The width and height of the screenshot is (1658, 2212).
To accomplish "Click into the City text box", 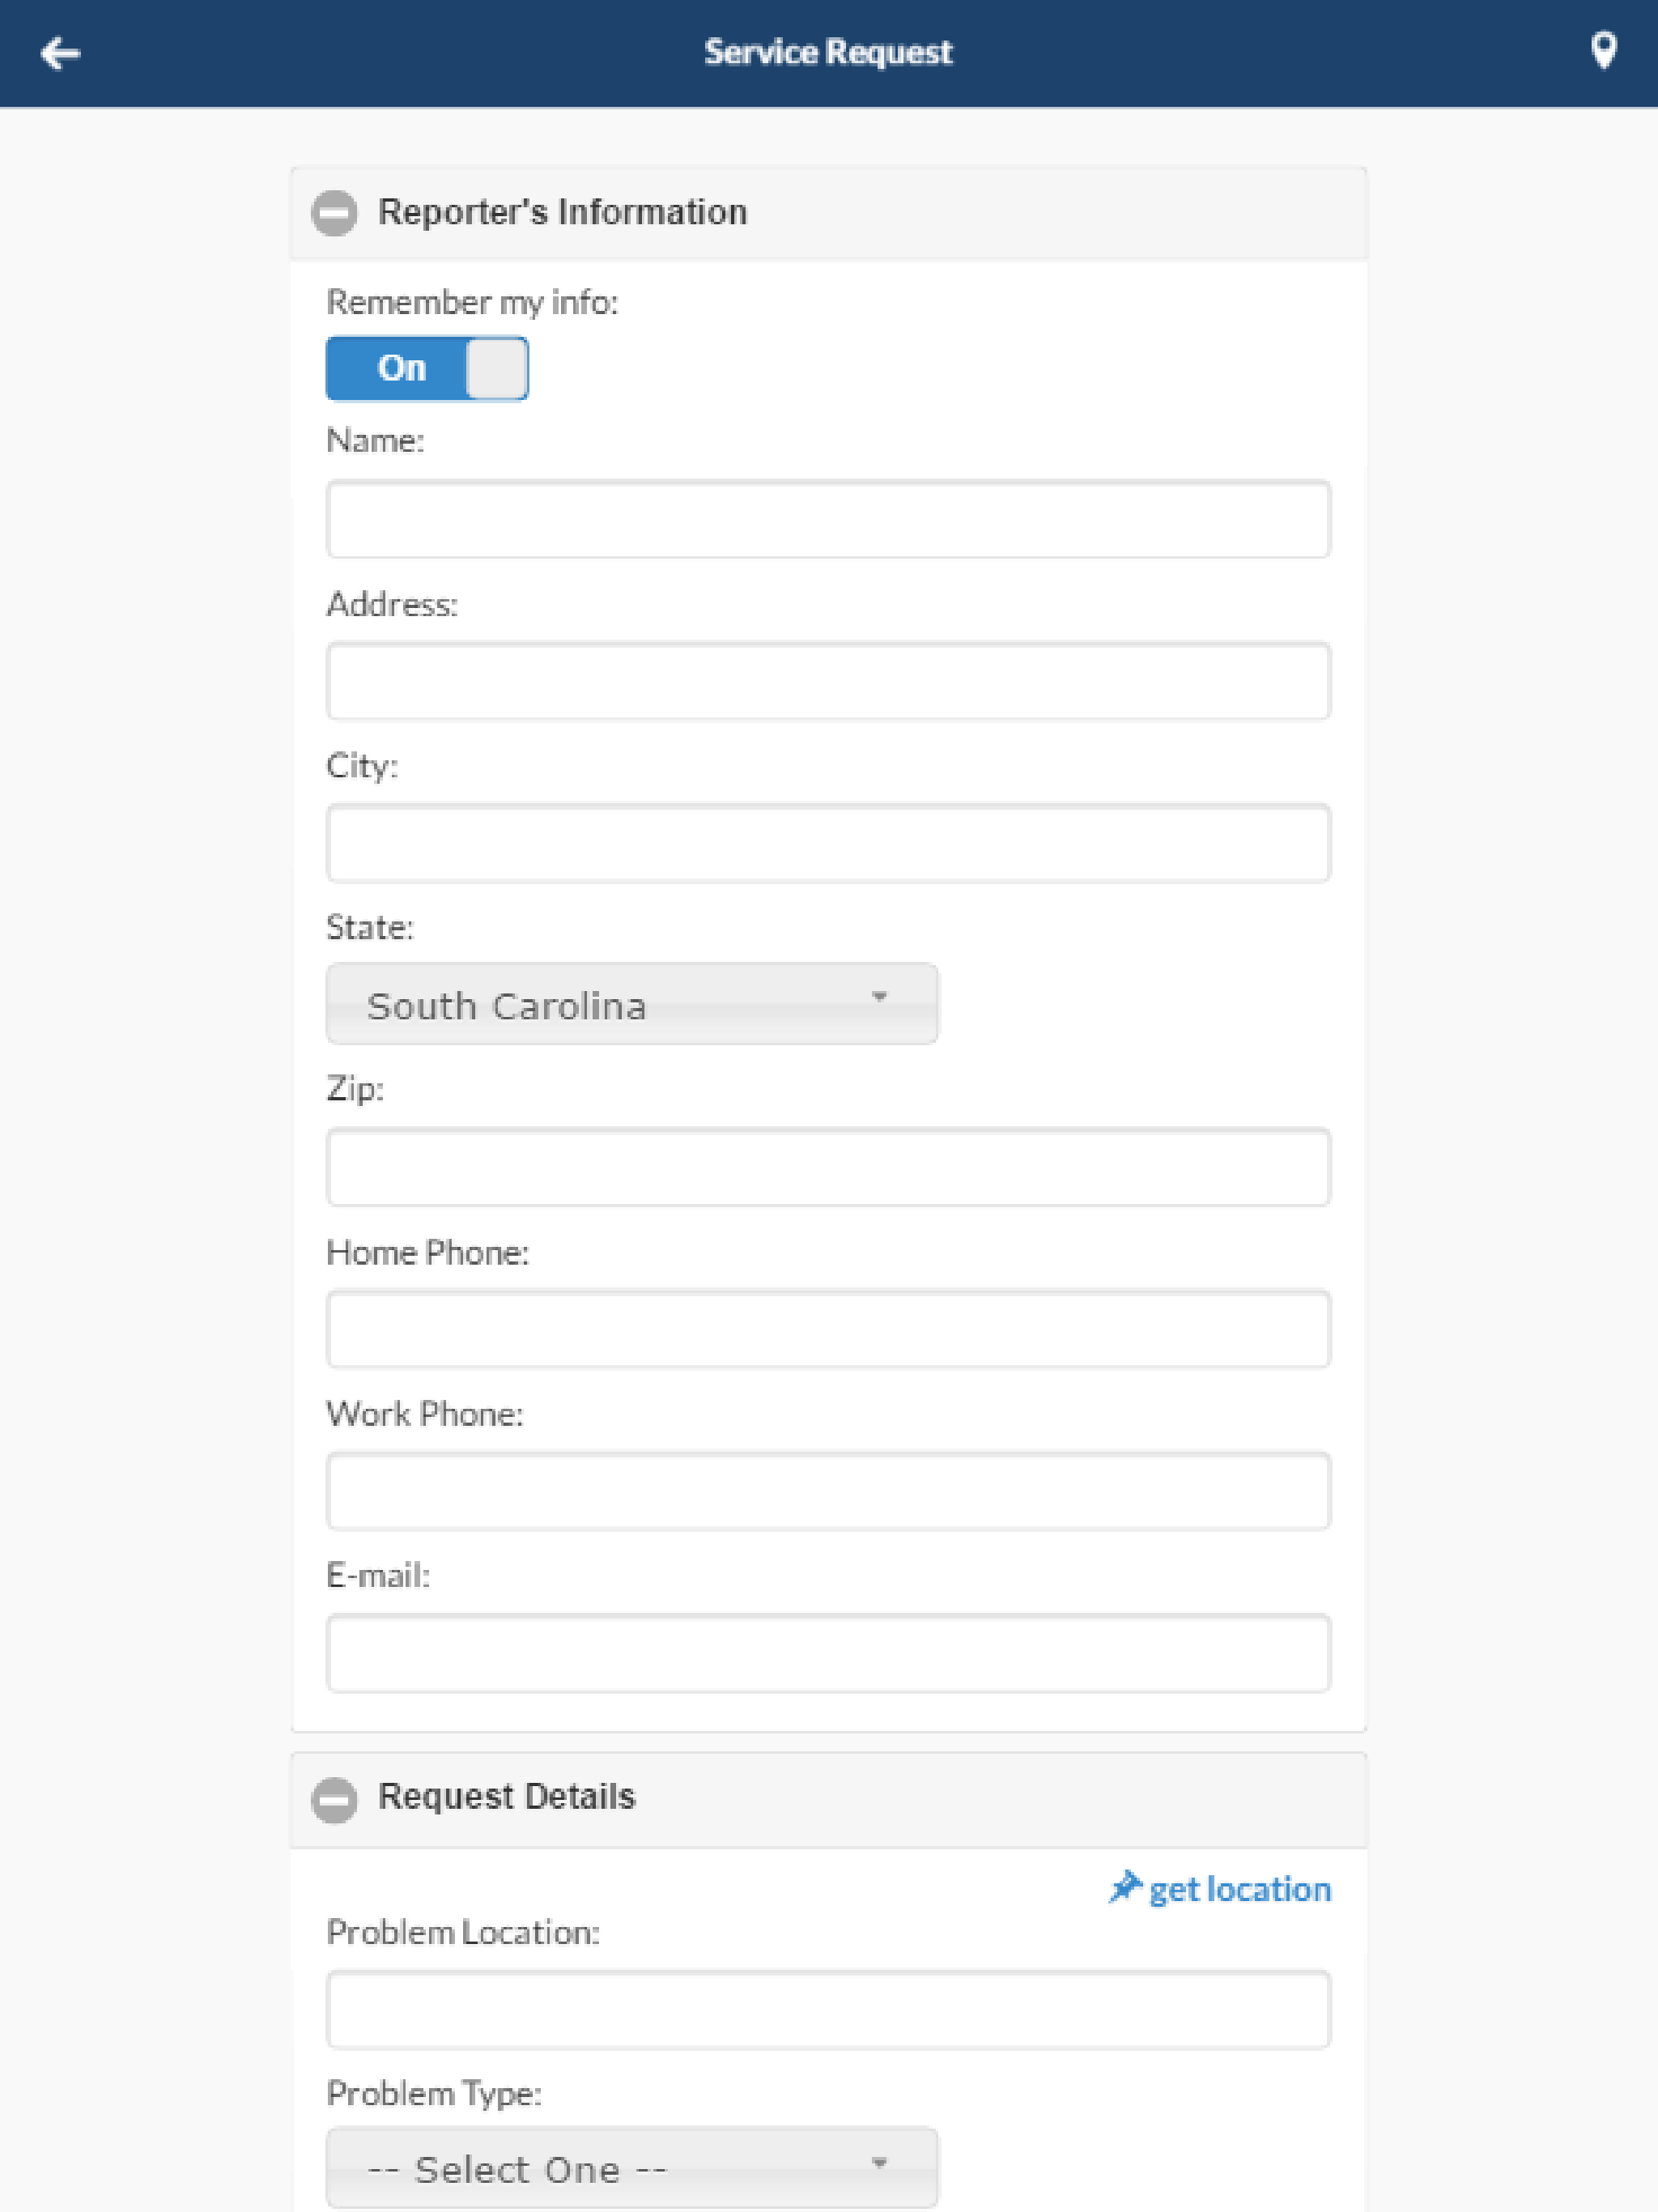I will (x=828, y=843).
